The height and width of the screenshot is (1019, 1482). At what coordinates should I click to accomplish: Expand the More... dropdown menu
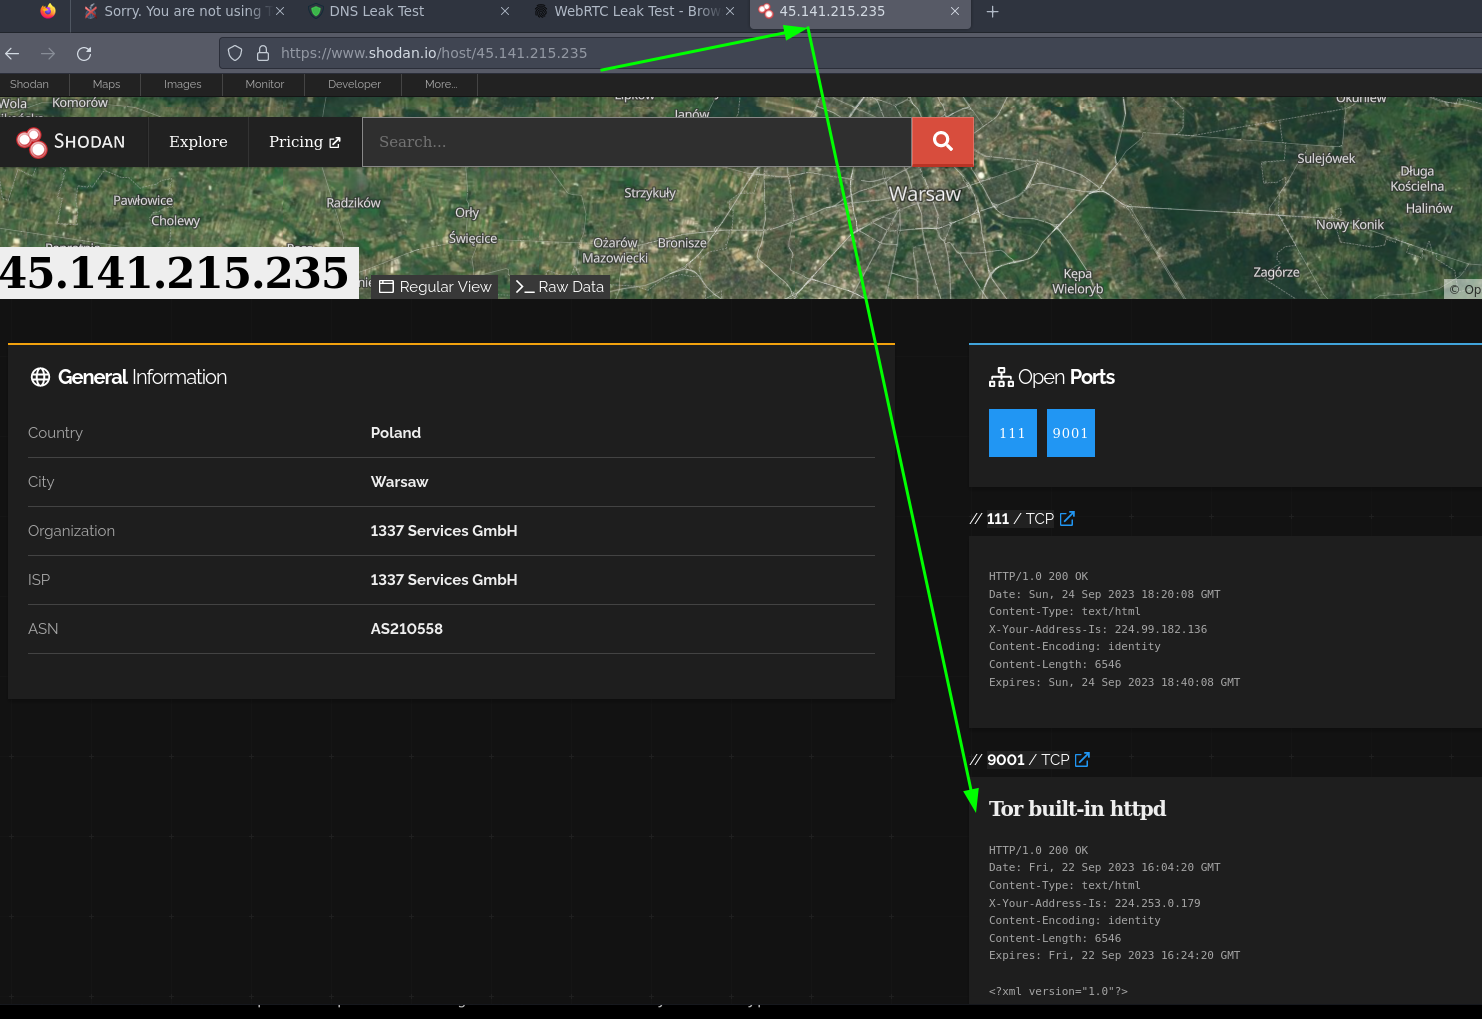[x=441, y=84]
